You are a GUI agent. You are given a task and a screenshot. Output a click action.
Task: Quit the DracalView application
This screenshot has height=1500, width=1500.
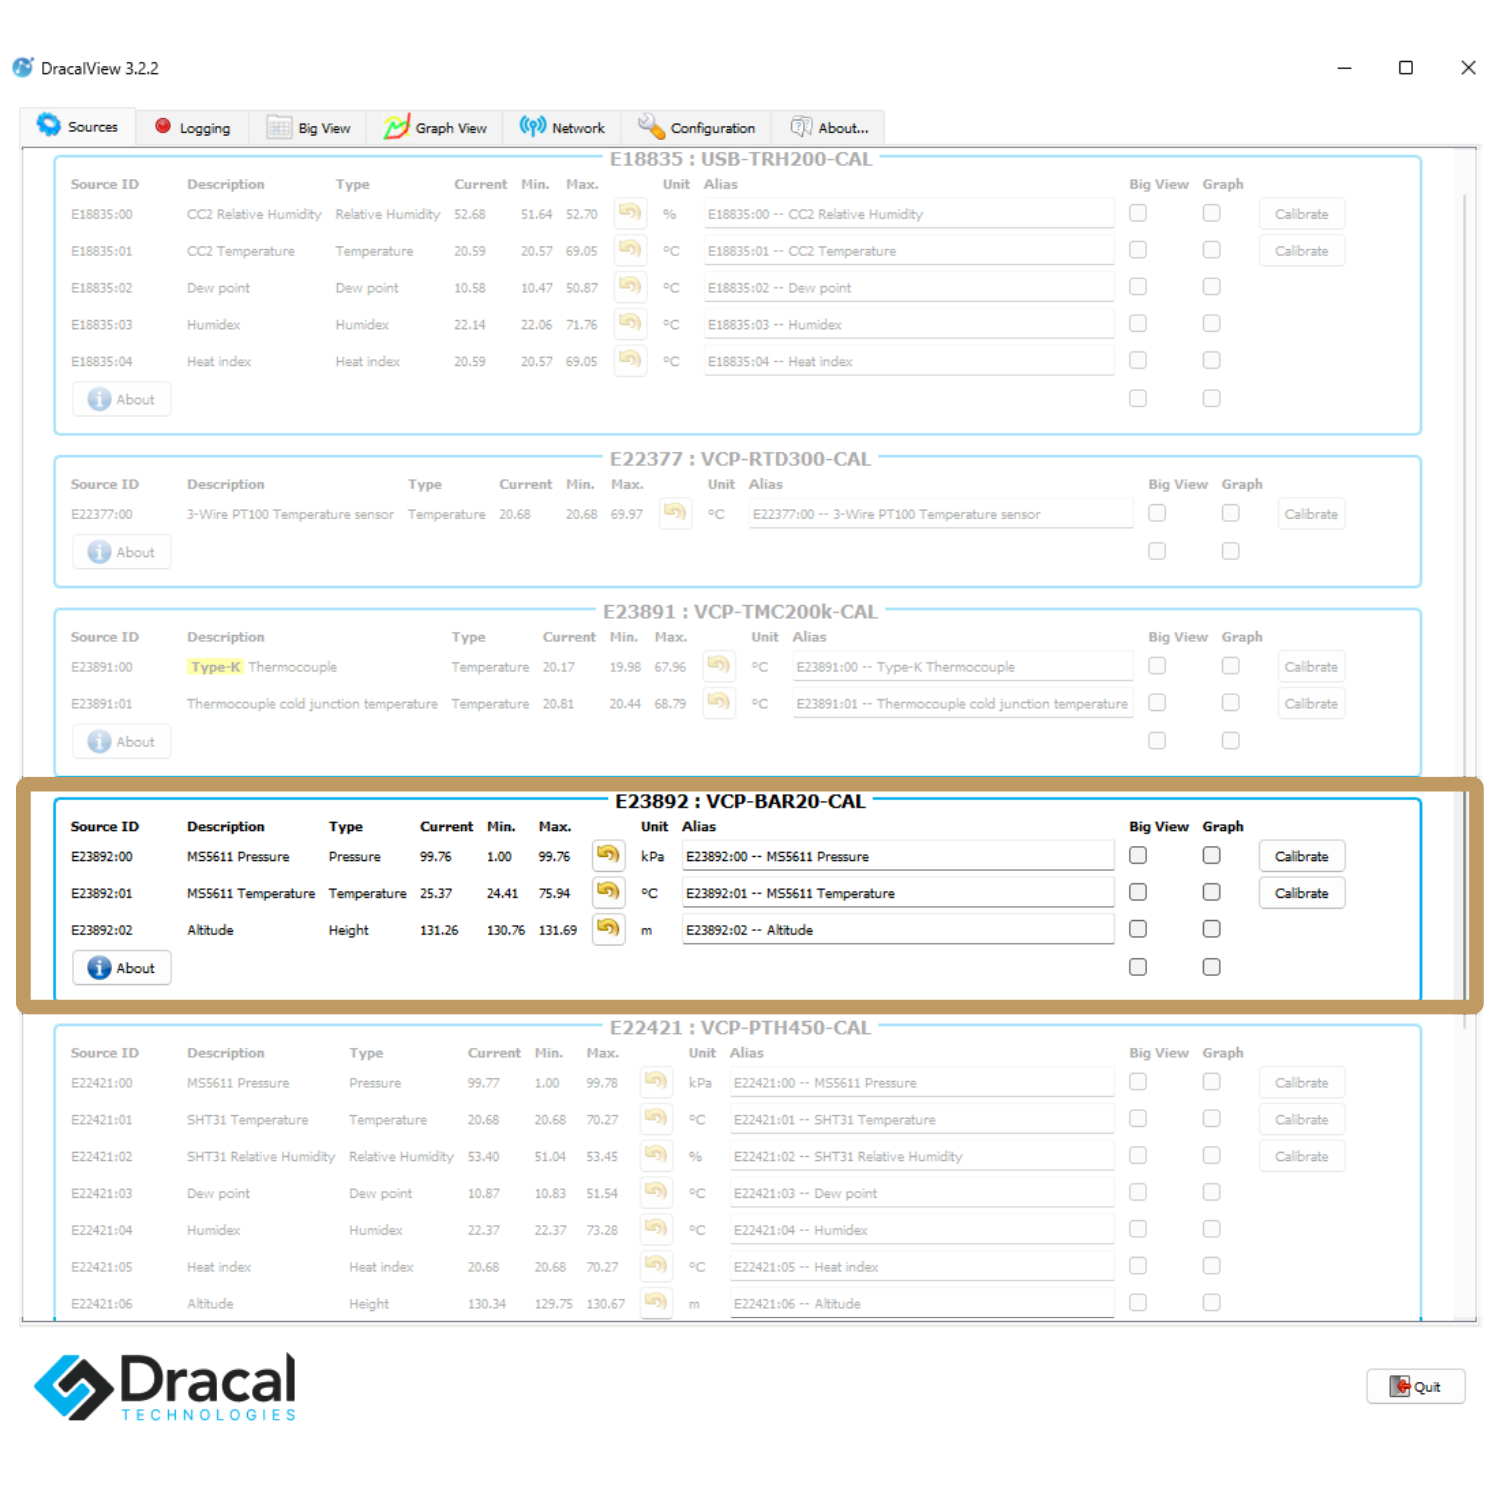coord(1415,1386)
